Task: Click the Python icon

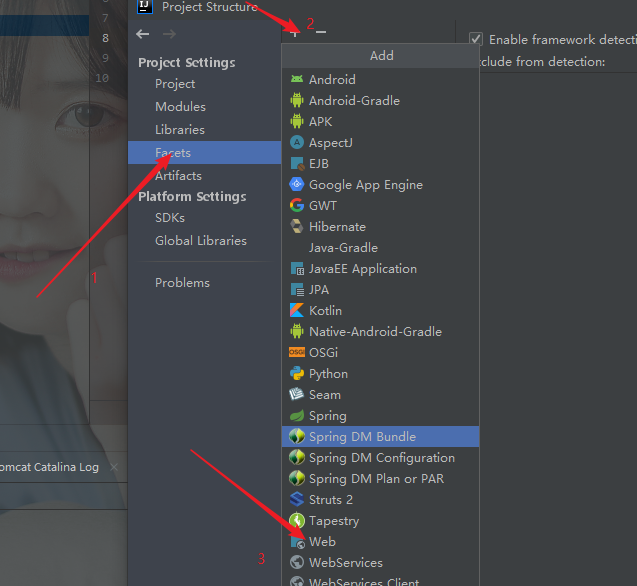Action: [x=297, y=373]
